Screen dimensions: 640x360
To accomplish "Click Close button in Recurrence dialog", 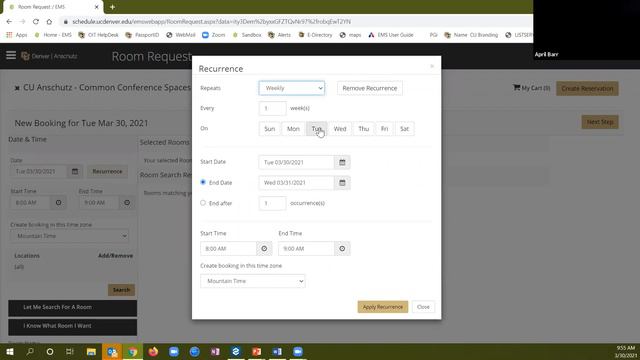I will [x=423, y=307].
